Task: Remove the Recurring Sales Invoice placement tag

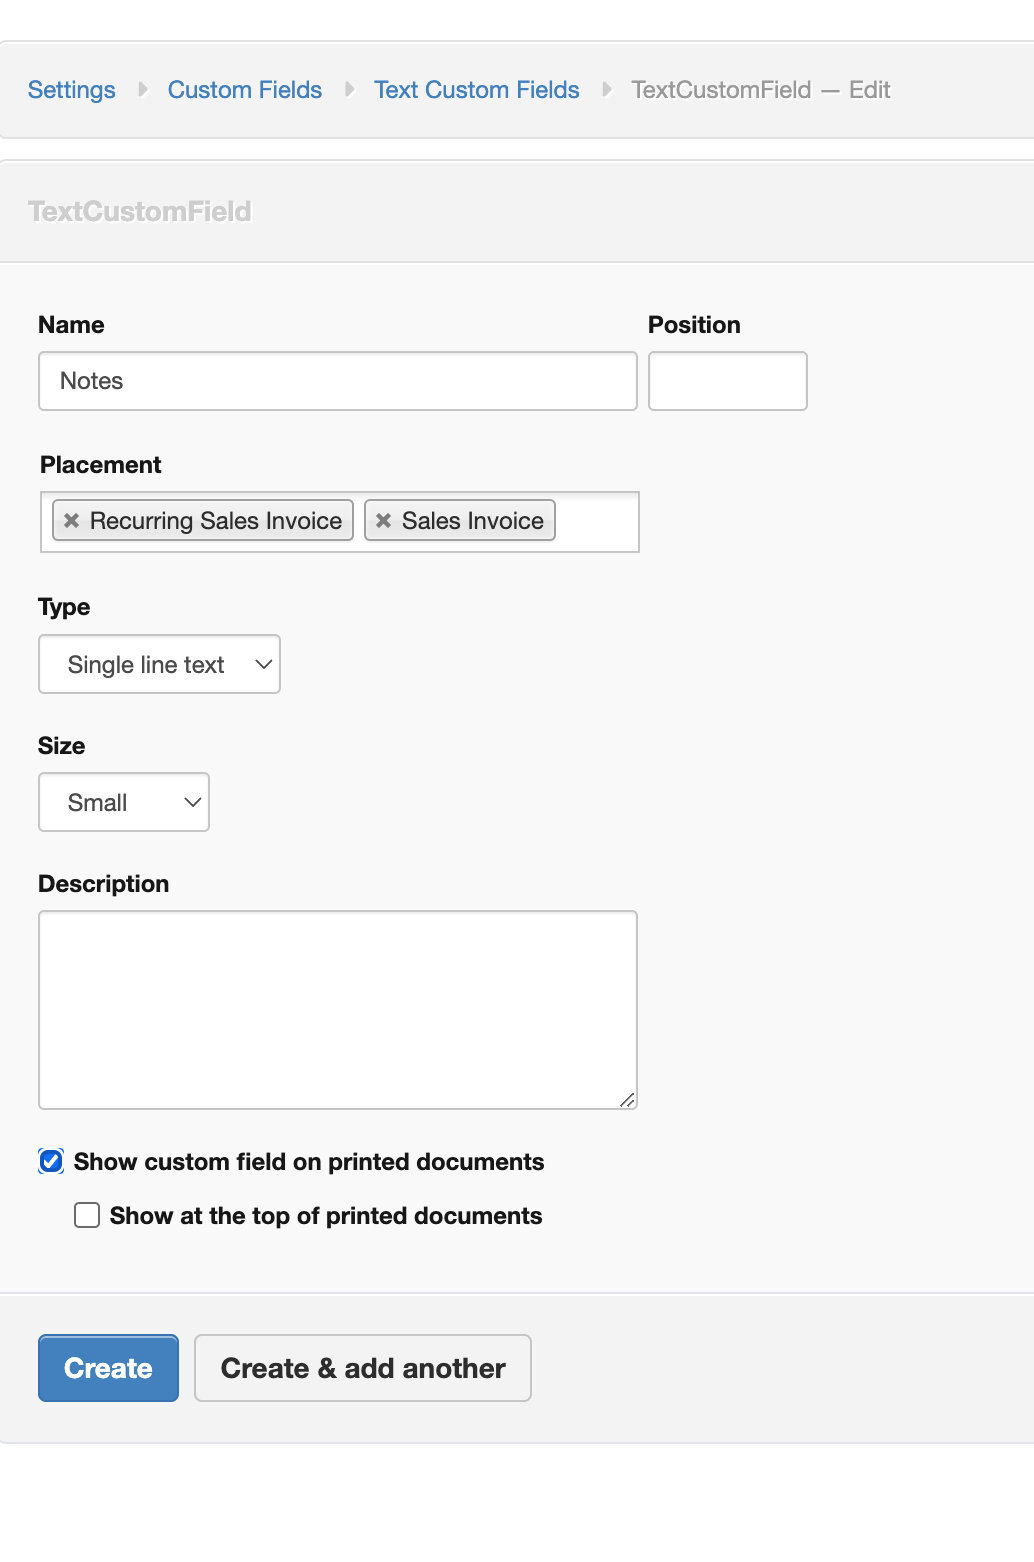Action: (71, 521)
